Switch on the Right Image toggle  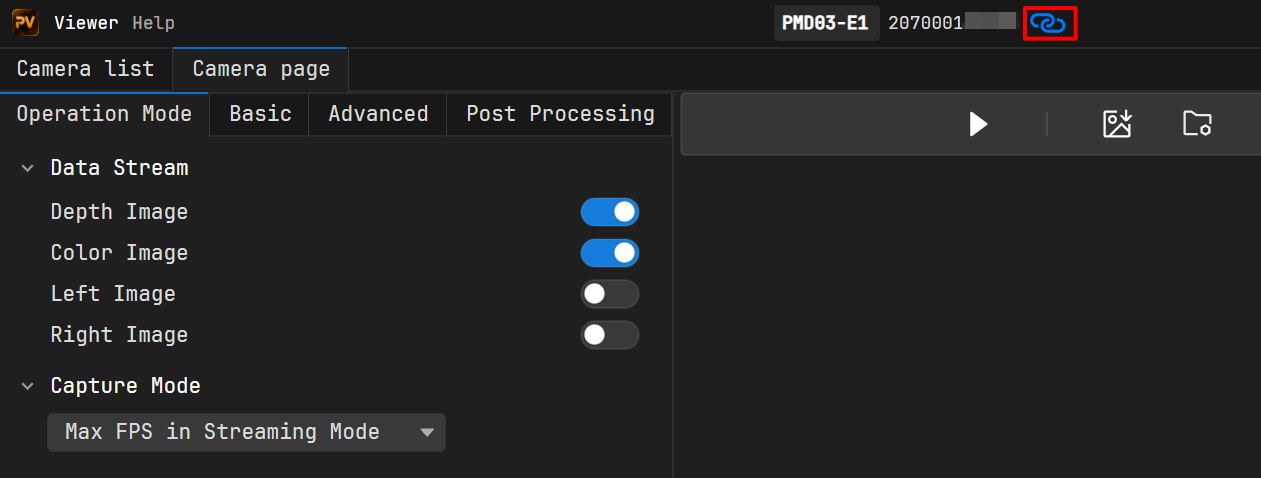click(609, 335)
